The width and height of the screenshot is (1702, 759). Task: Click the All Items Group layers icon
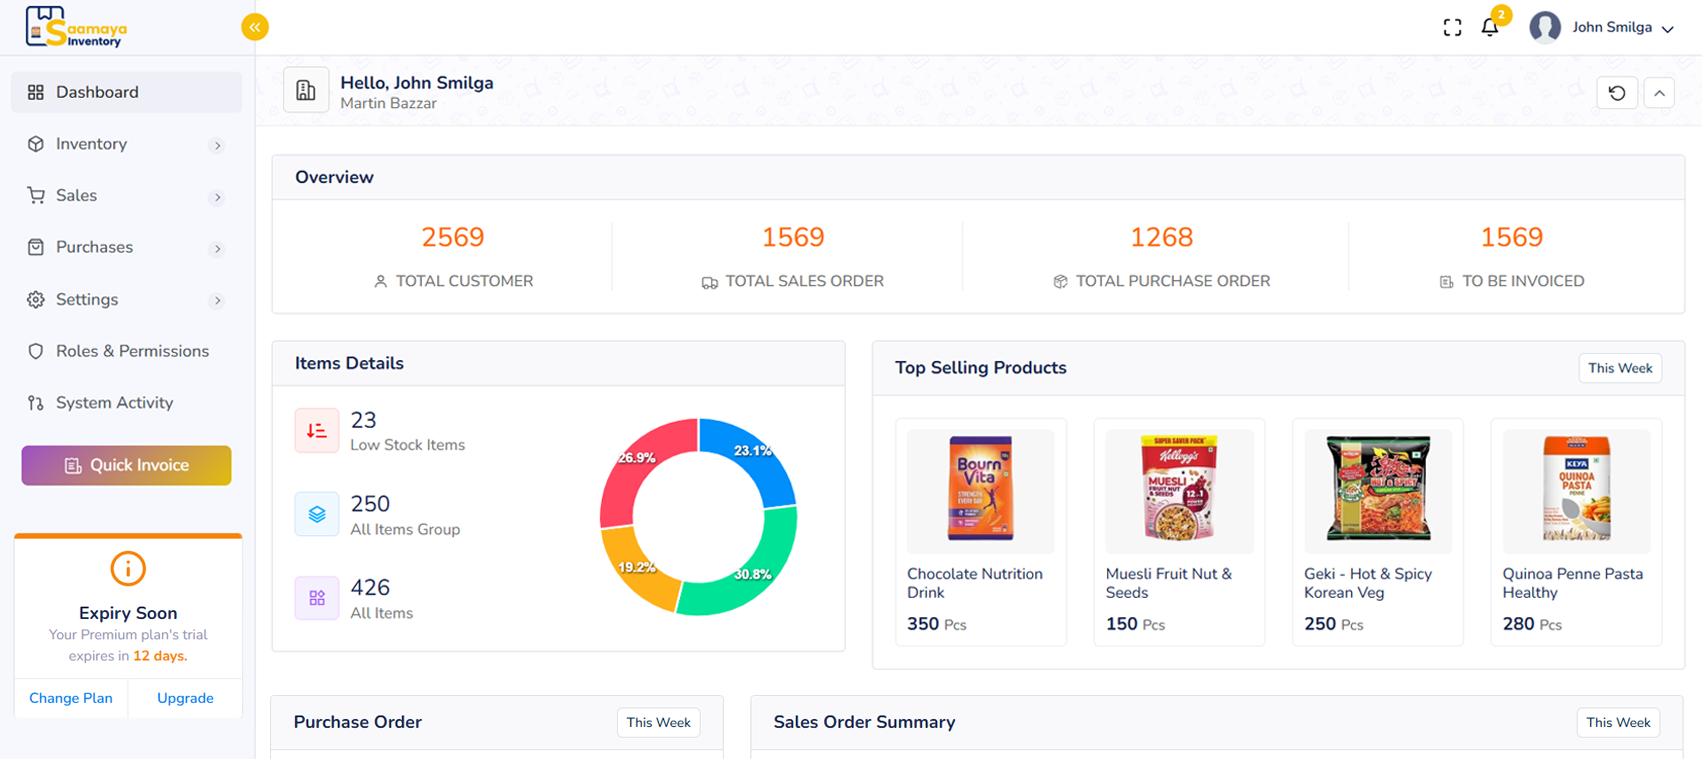click(x=316, y=514)
